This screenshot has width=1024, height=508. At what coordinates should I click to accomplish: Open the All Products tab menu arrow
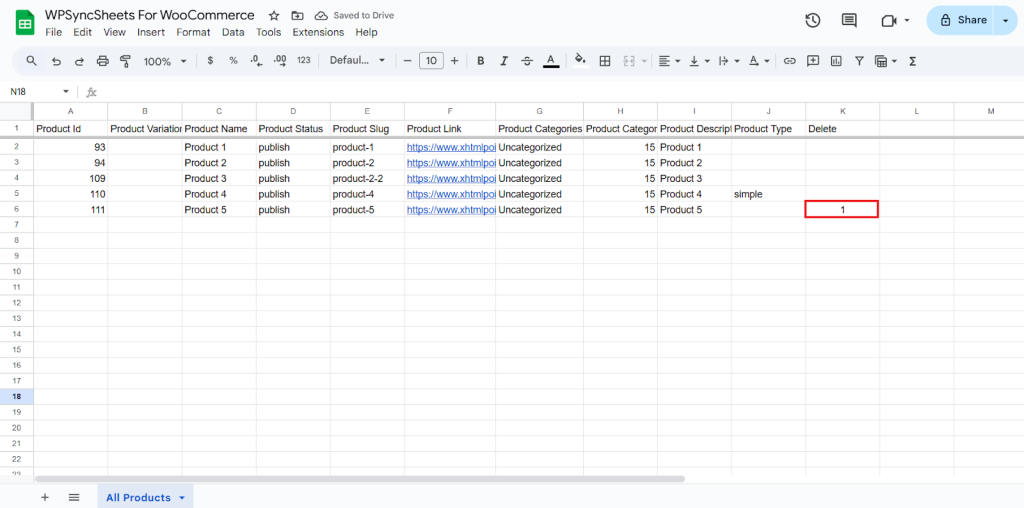click(x=182, y=498)
